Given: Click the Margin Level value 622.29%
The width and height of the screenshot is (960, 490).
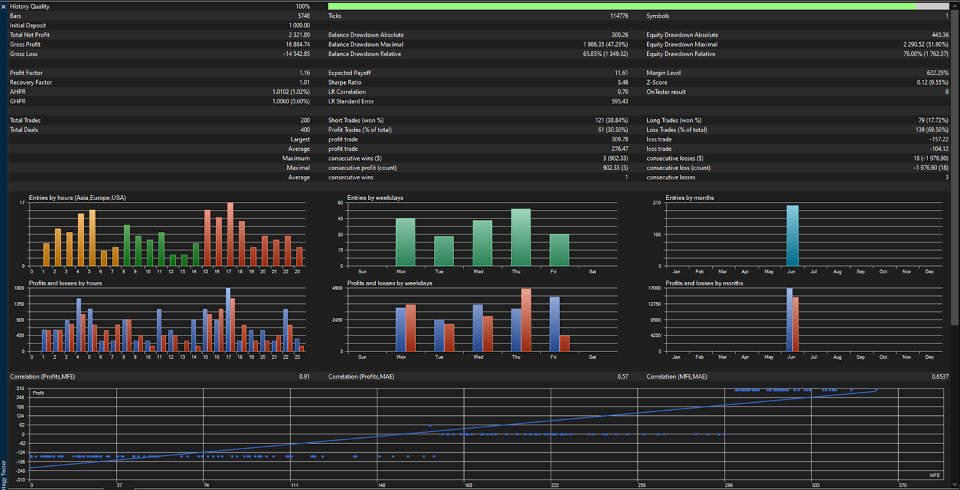Looking at the screenshot, I should pos(939,73).
